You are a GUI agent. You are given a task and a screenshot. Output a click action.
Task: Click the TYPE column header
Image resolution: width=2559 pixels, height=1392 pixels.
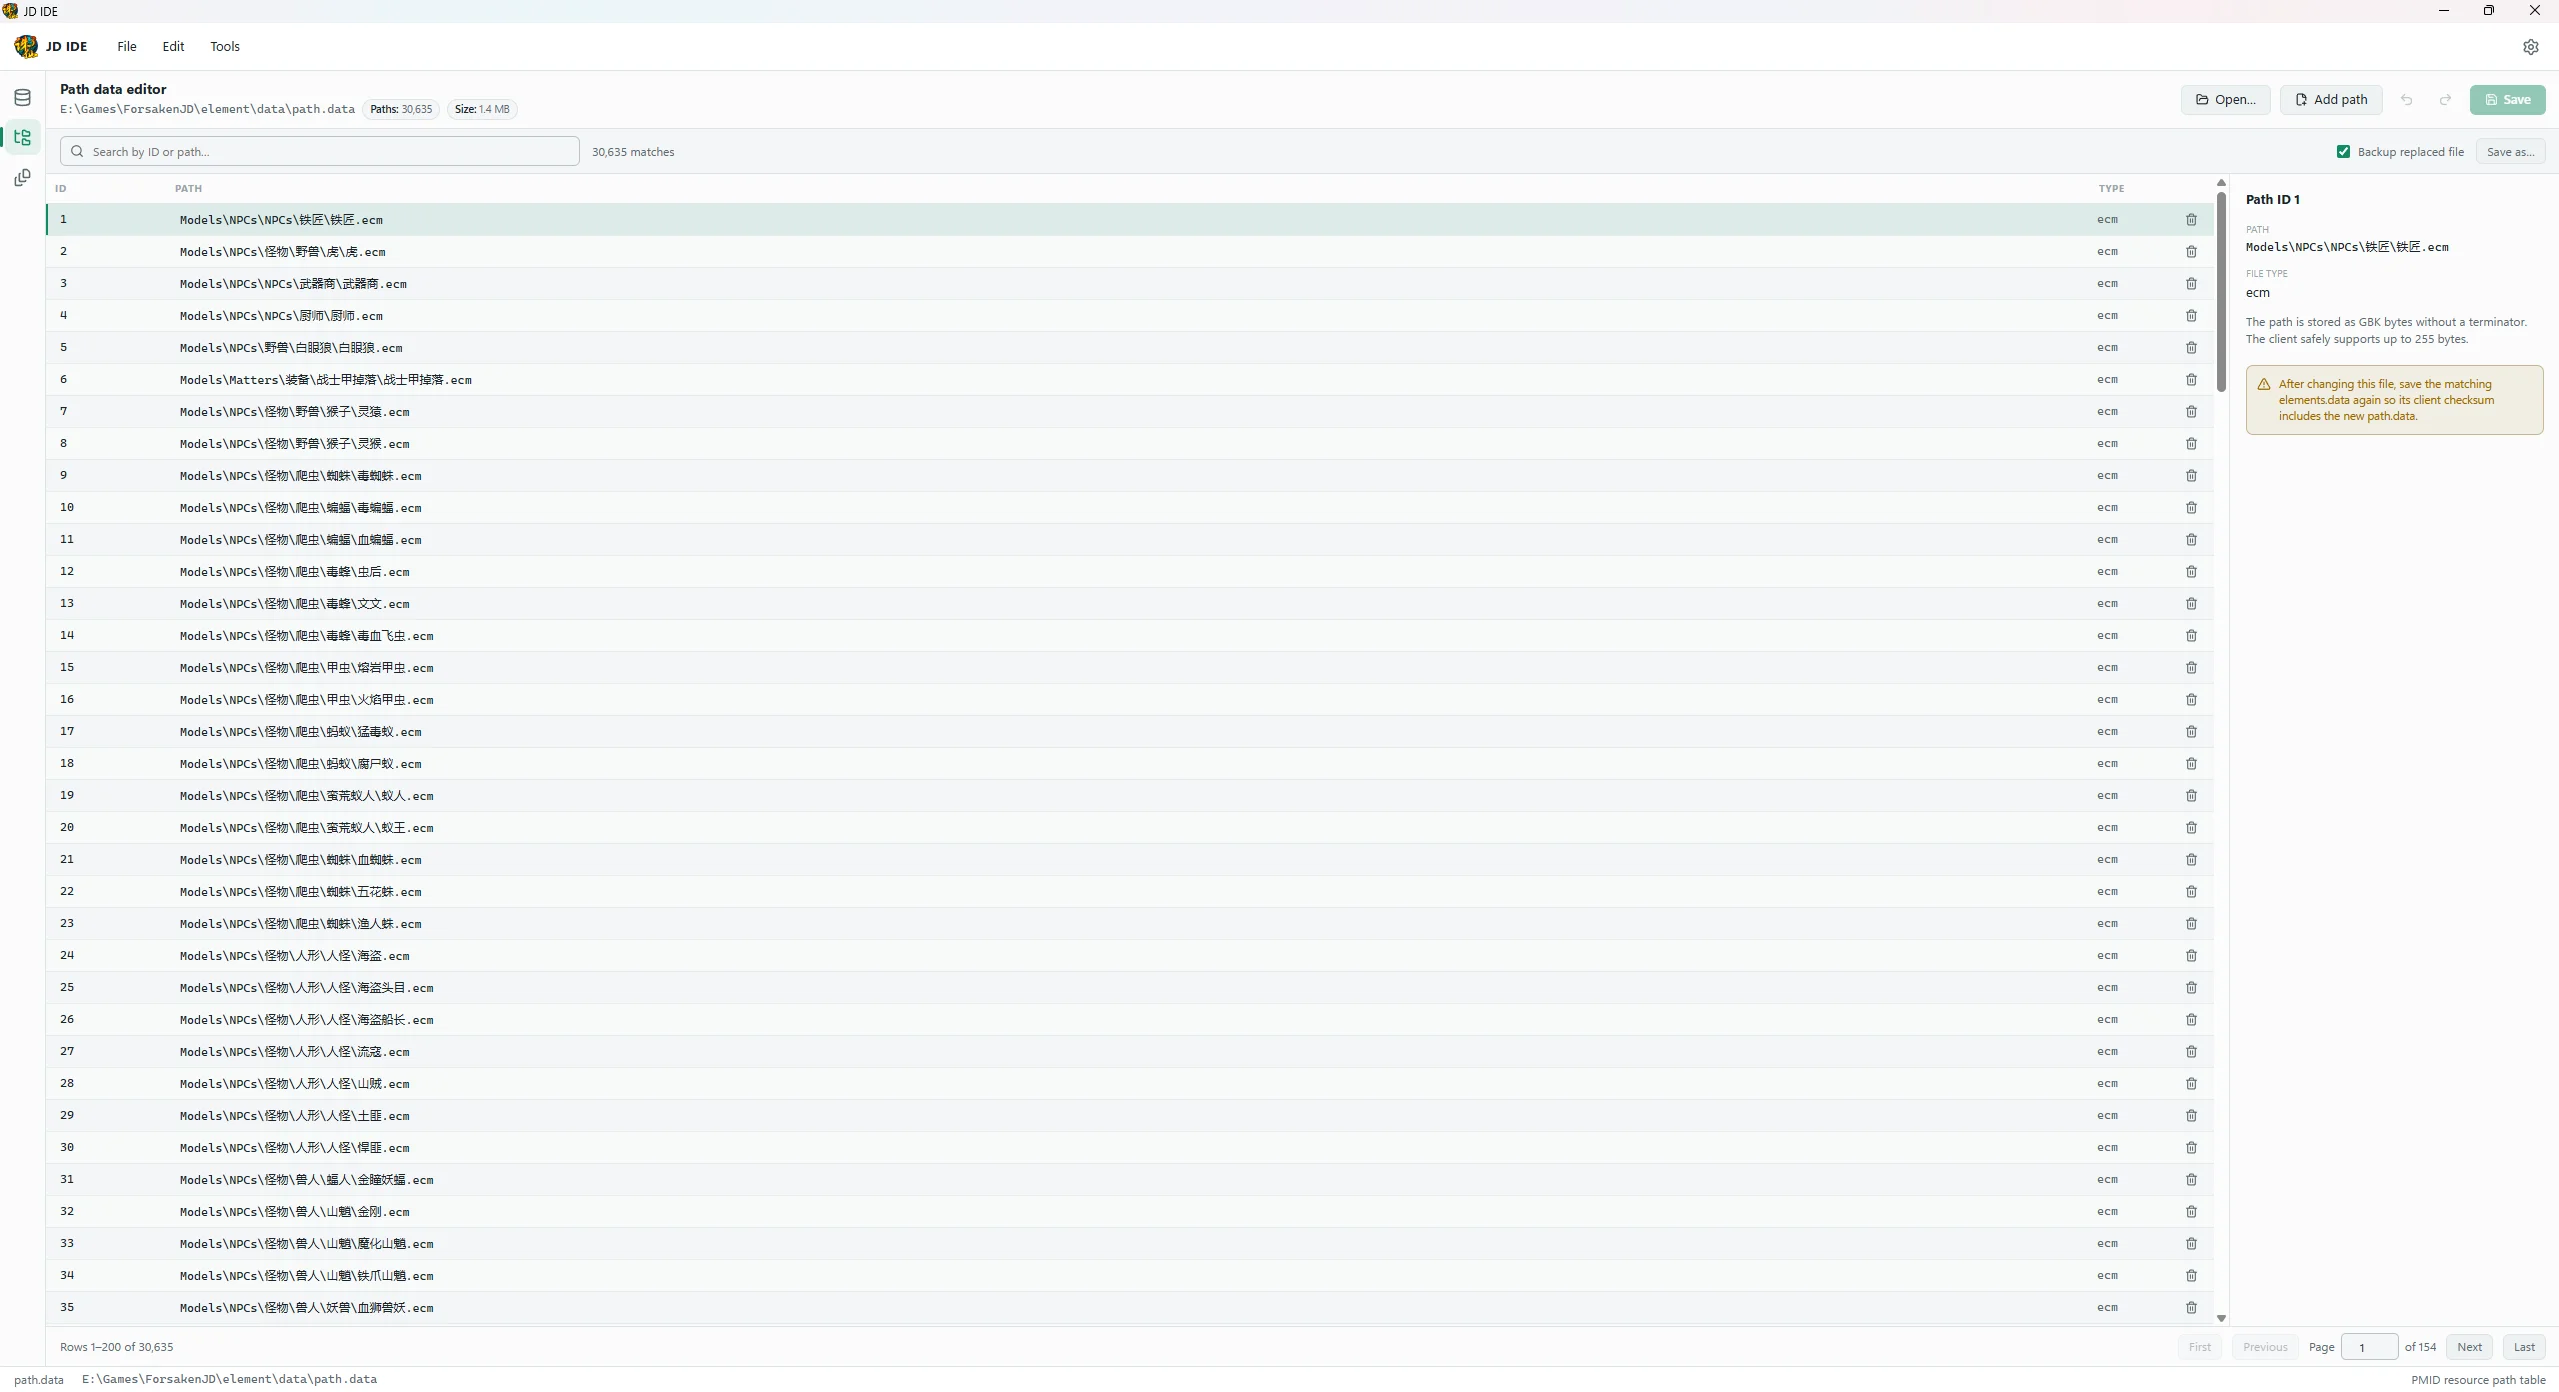click(x=2111, y=189)
